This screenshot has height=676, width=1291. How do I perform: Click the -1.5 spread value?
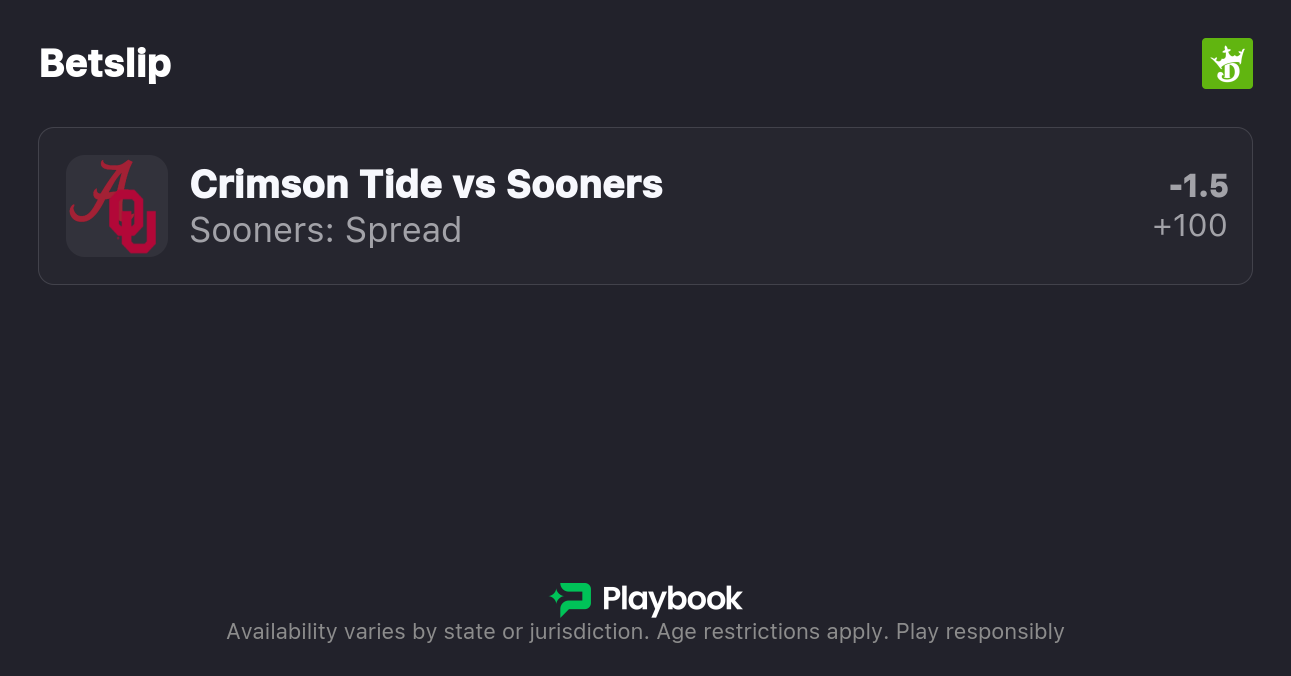pyautogui.click(x=1198, y=186)
